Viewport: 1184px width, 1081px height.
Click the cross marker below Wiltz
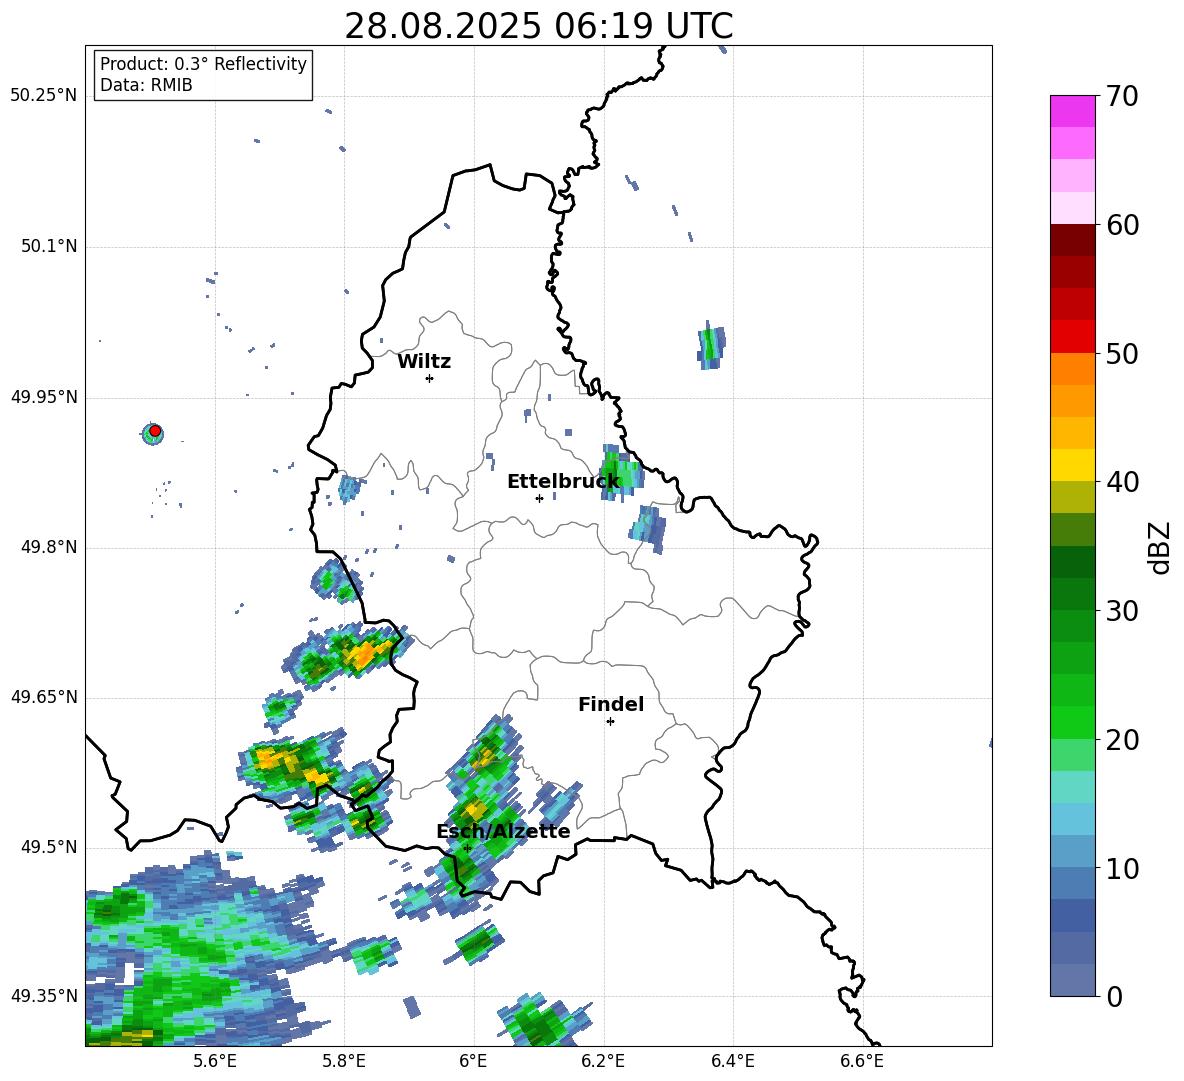430,378
